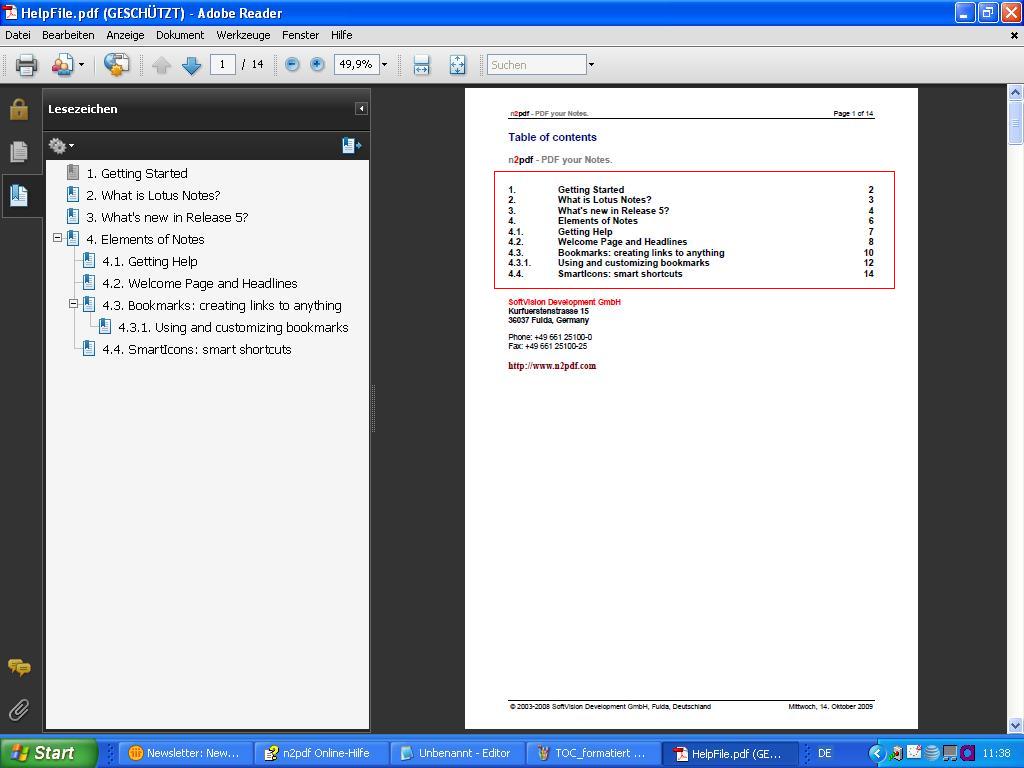The width and height of the screenshot is (1024, 768).
Task: Click the DE language indicator in taskbar
Action: (824, 753)
